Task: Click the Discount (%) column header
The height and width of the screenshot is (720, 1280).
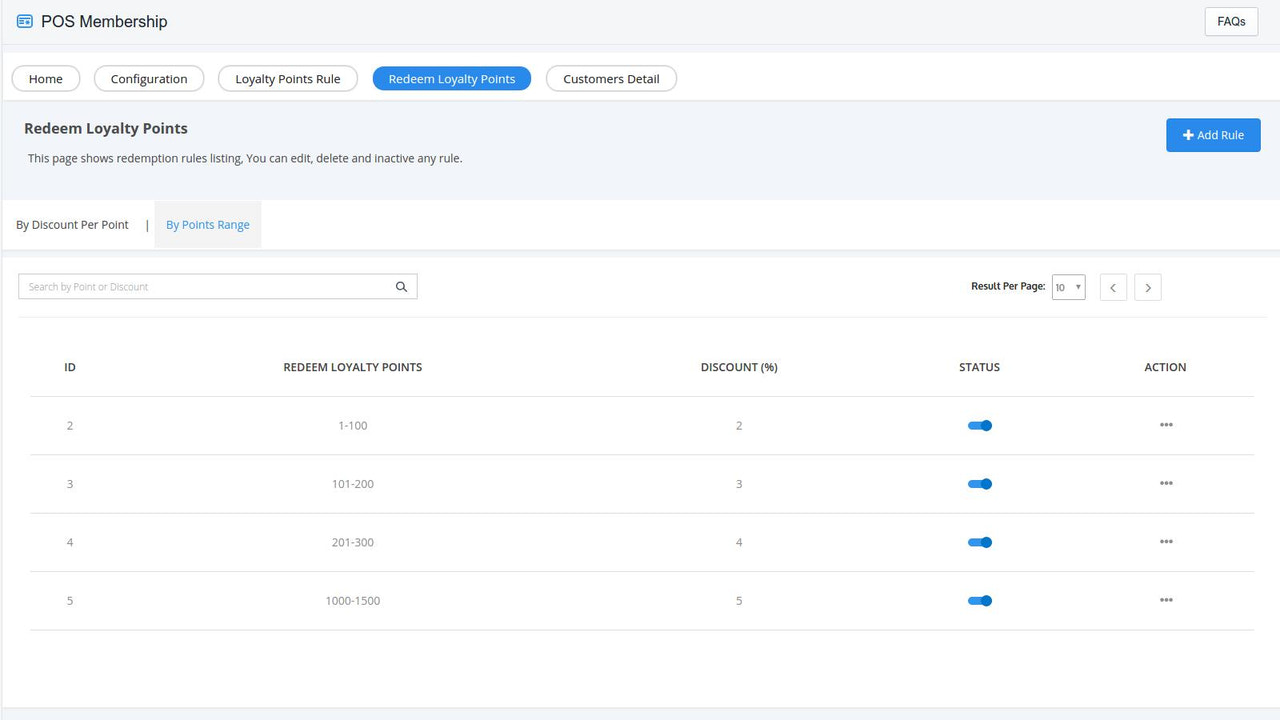Action: (x=739, y=367)
